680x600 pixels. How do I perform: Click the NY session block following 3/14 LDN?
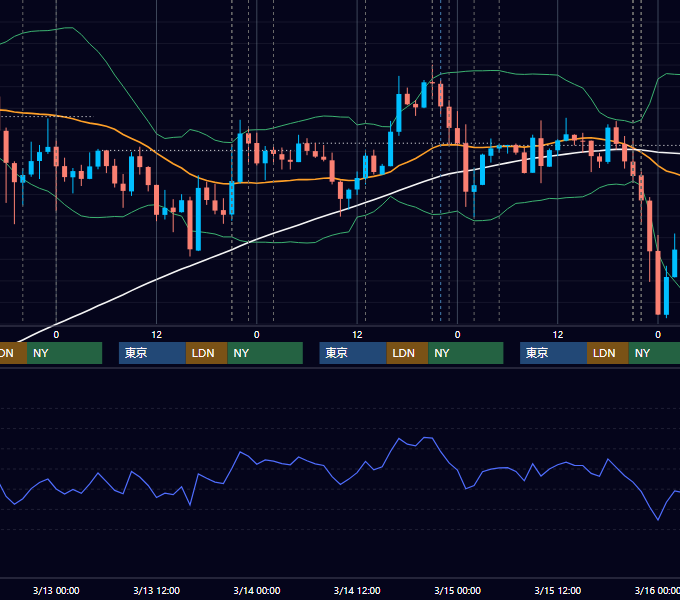click(x=466, y=353)
